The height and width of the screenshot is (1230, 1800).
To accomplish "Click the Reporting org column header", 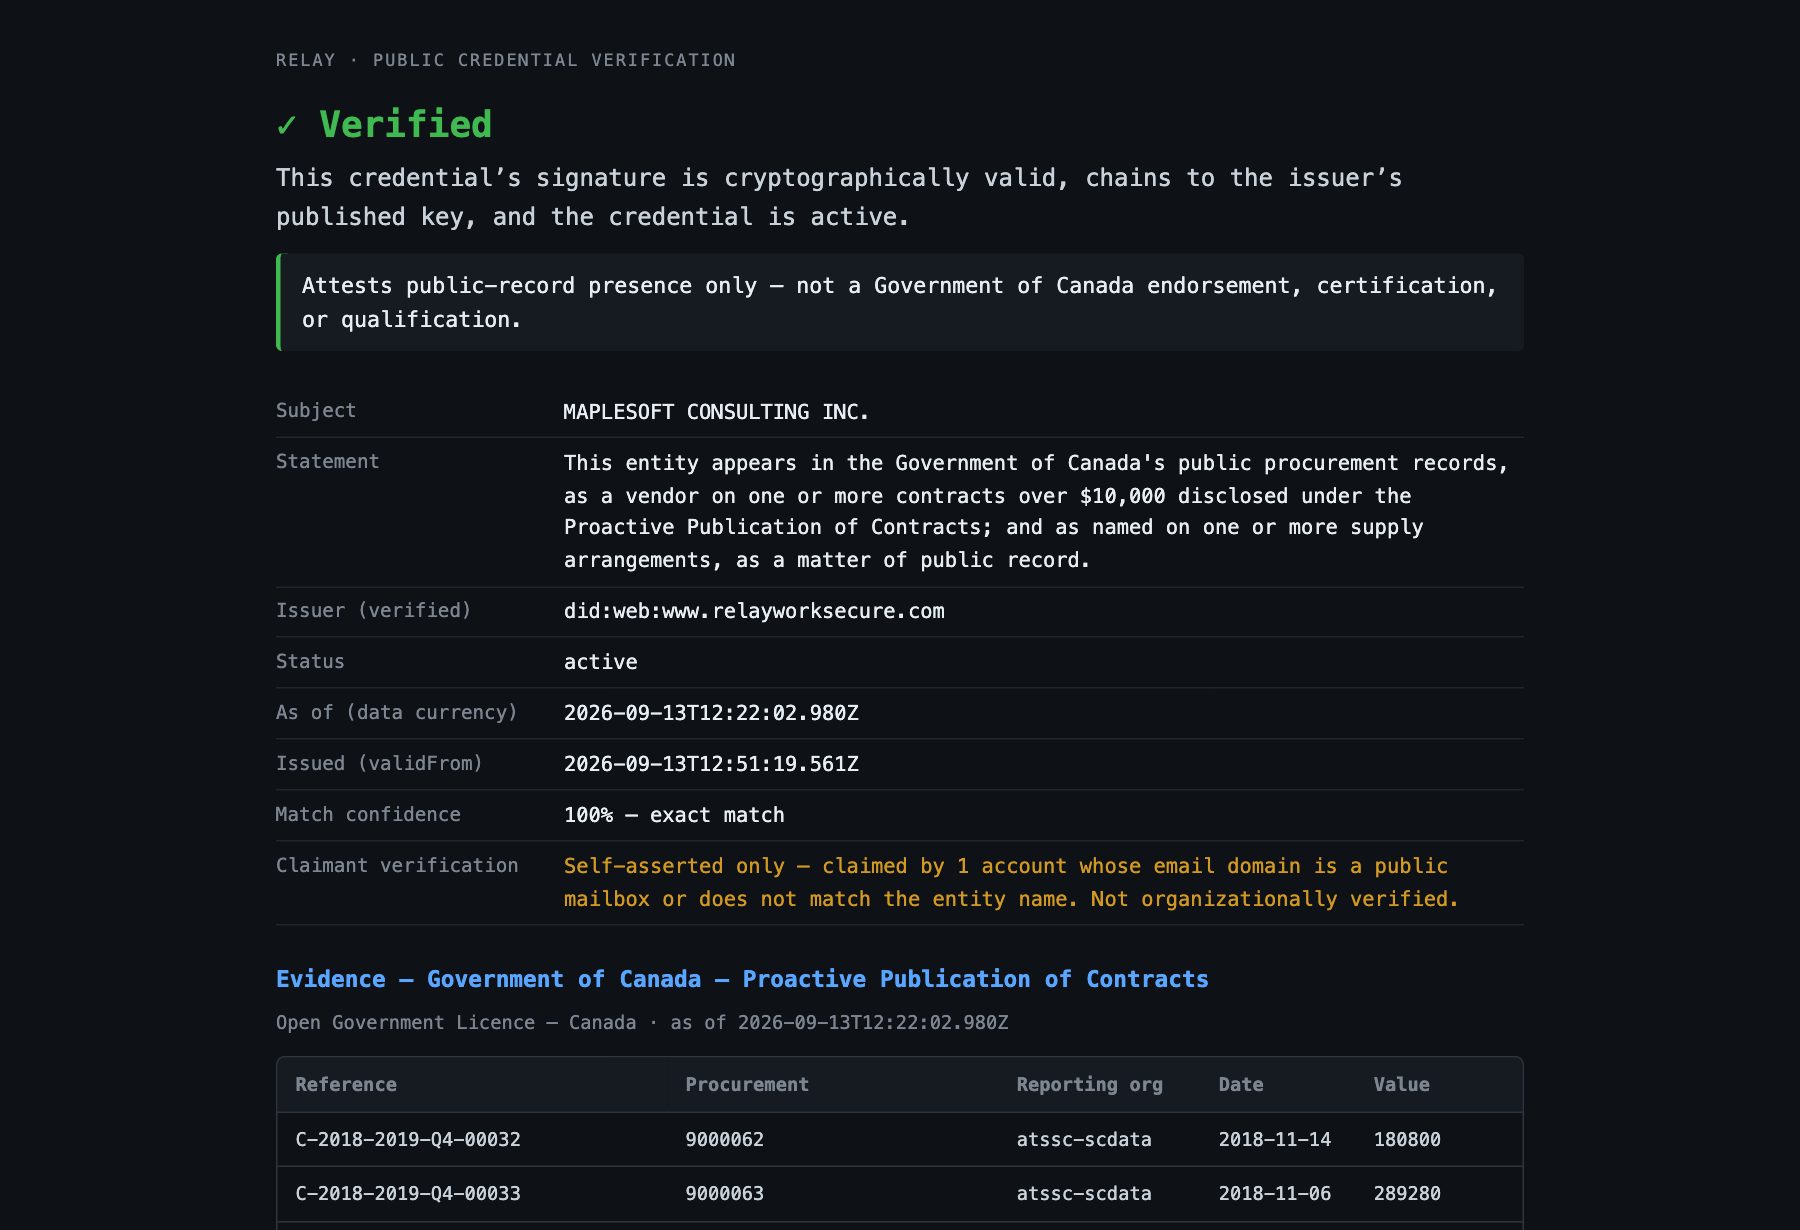I will [x=1089, y=1084].
